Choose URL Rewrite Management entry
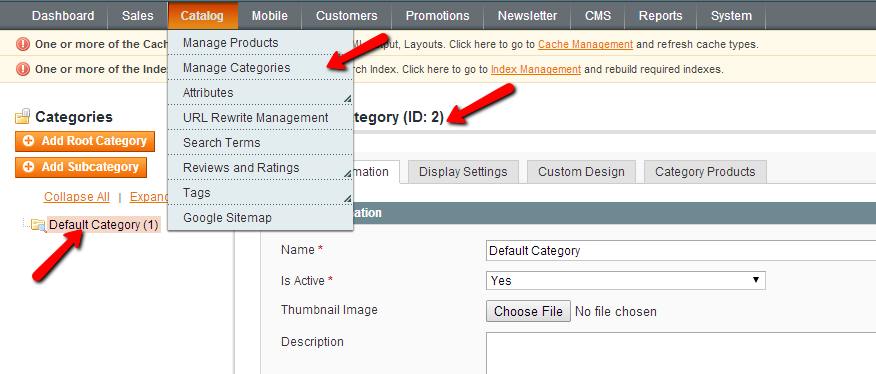This screenshot has height=374, width=876. tap(260, 118)
